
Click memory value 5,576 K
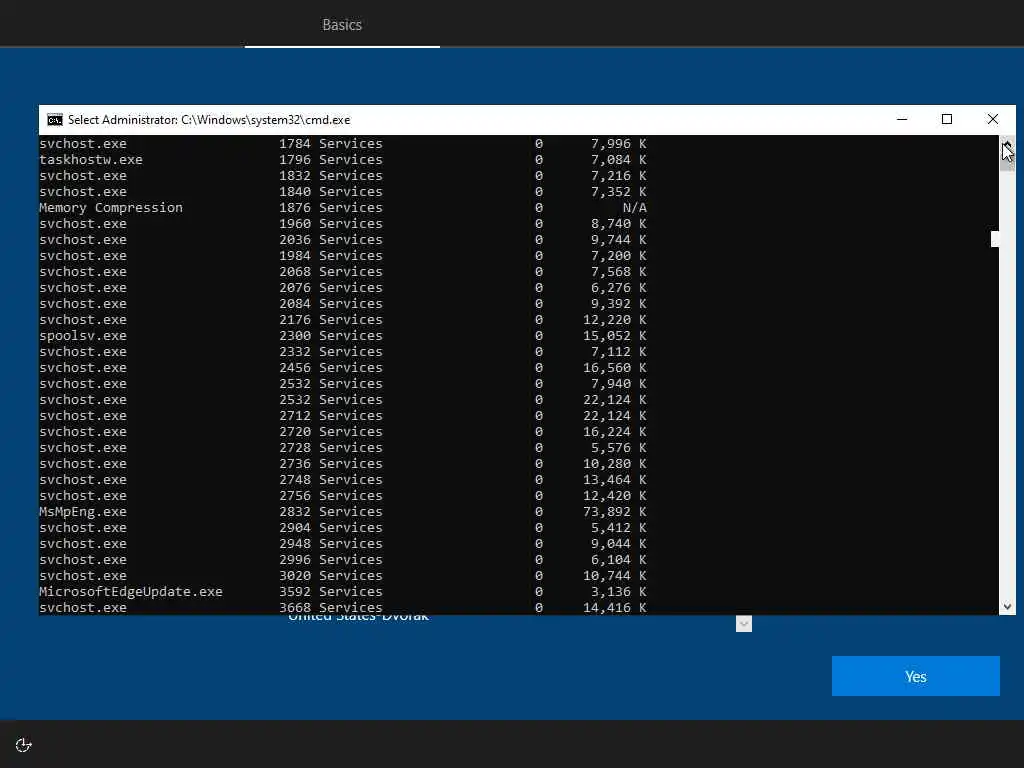tap(618, 448)
